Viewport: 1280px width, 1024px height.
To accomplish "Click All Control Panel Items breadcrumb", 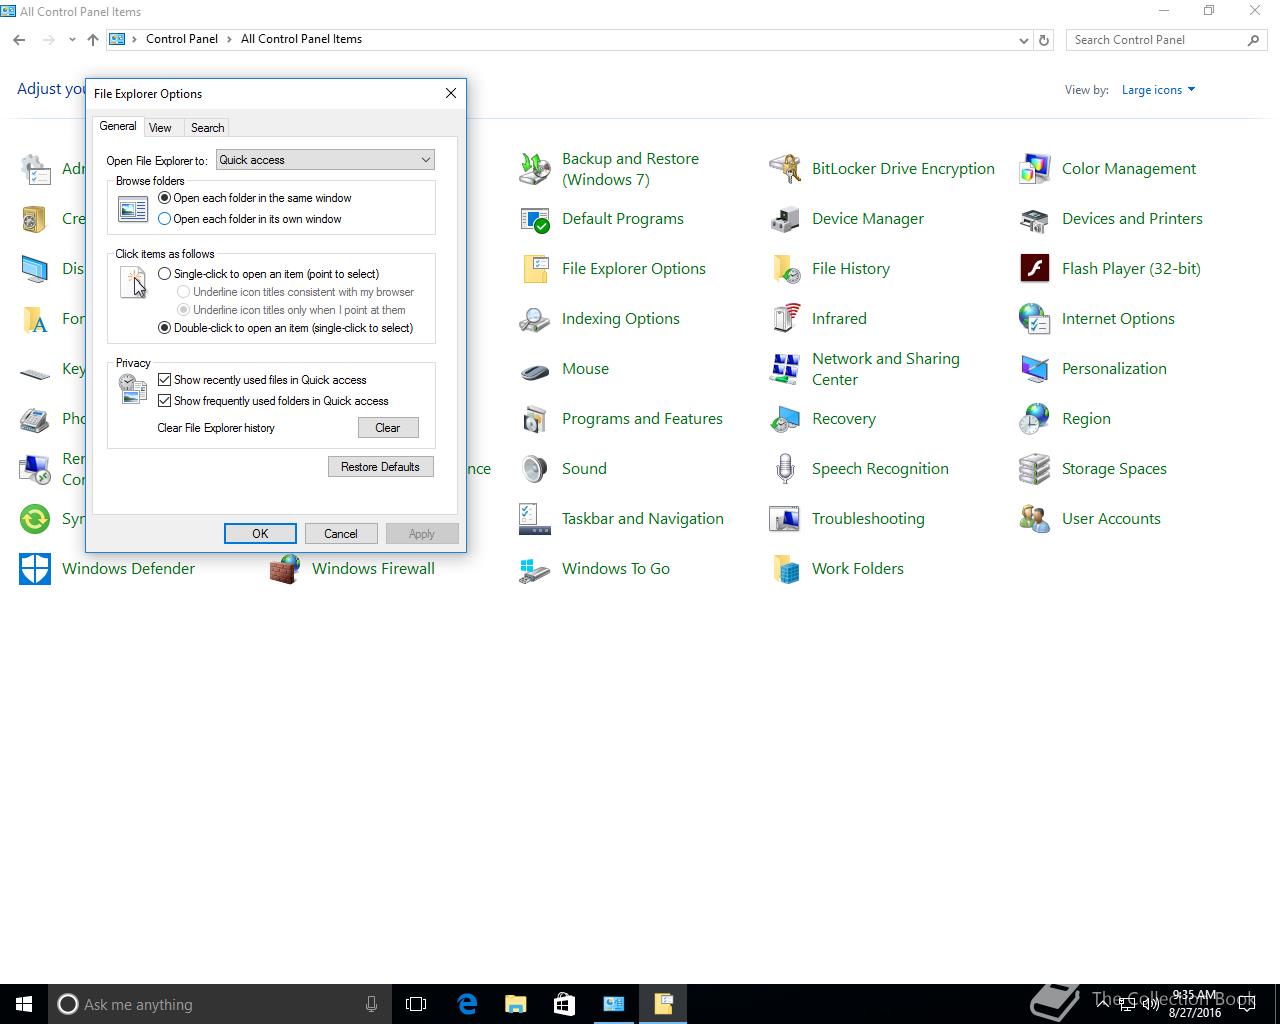I will tap(302, 39).
